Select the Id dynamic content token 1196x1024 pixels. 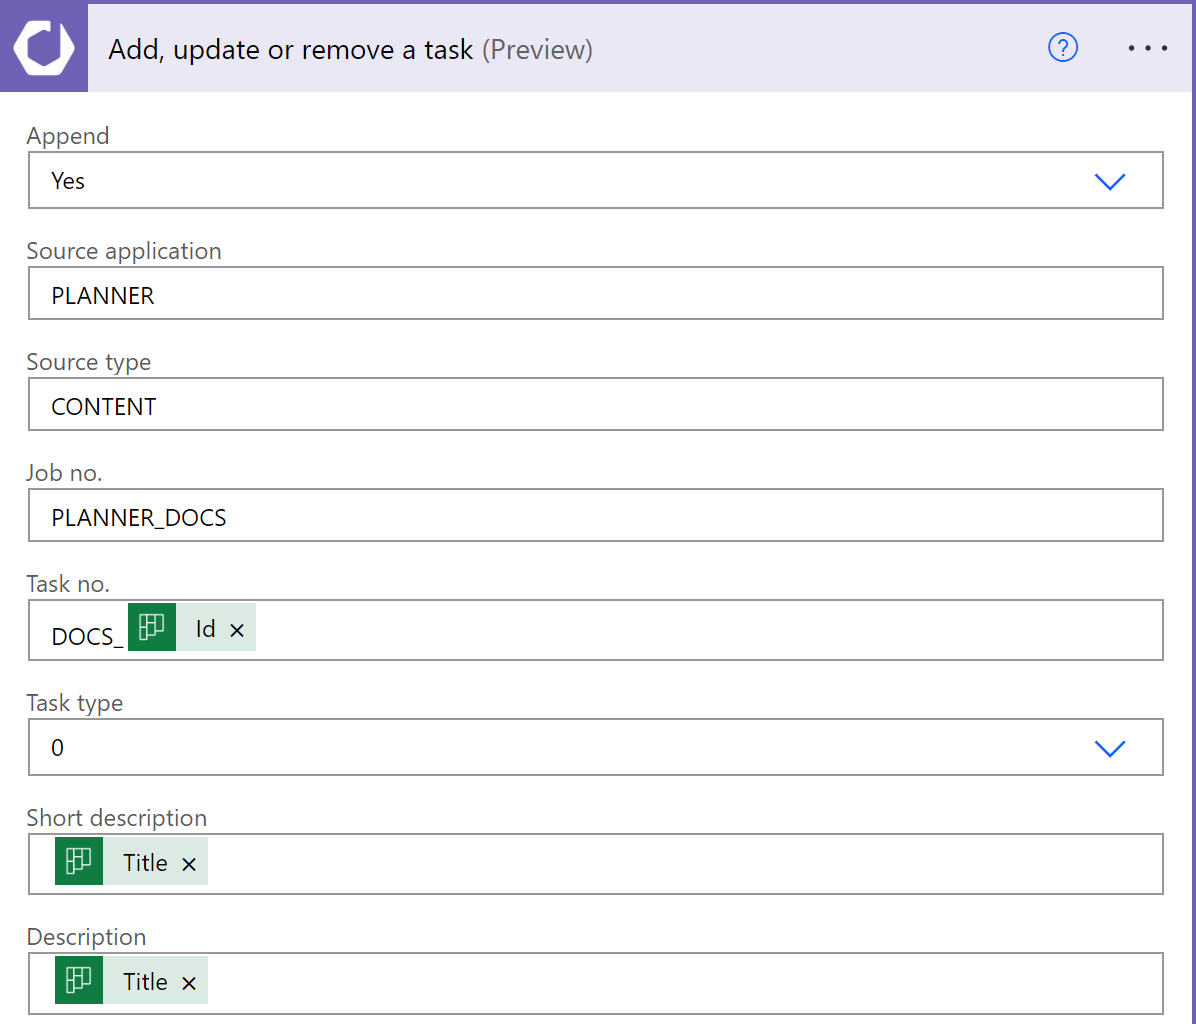[205, 629]
